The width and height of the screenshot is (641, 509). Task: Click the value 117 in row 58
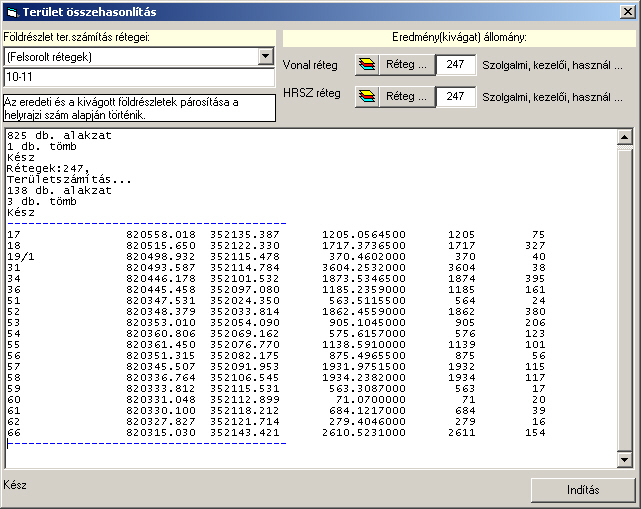click(x=535, y=378)
